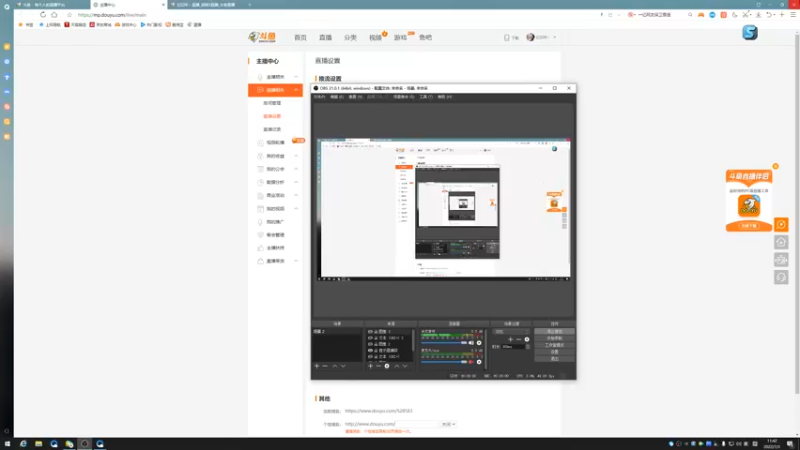
Task: Collapse the highlighted orange sidebar section
Action: tap(296, 90)
